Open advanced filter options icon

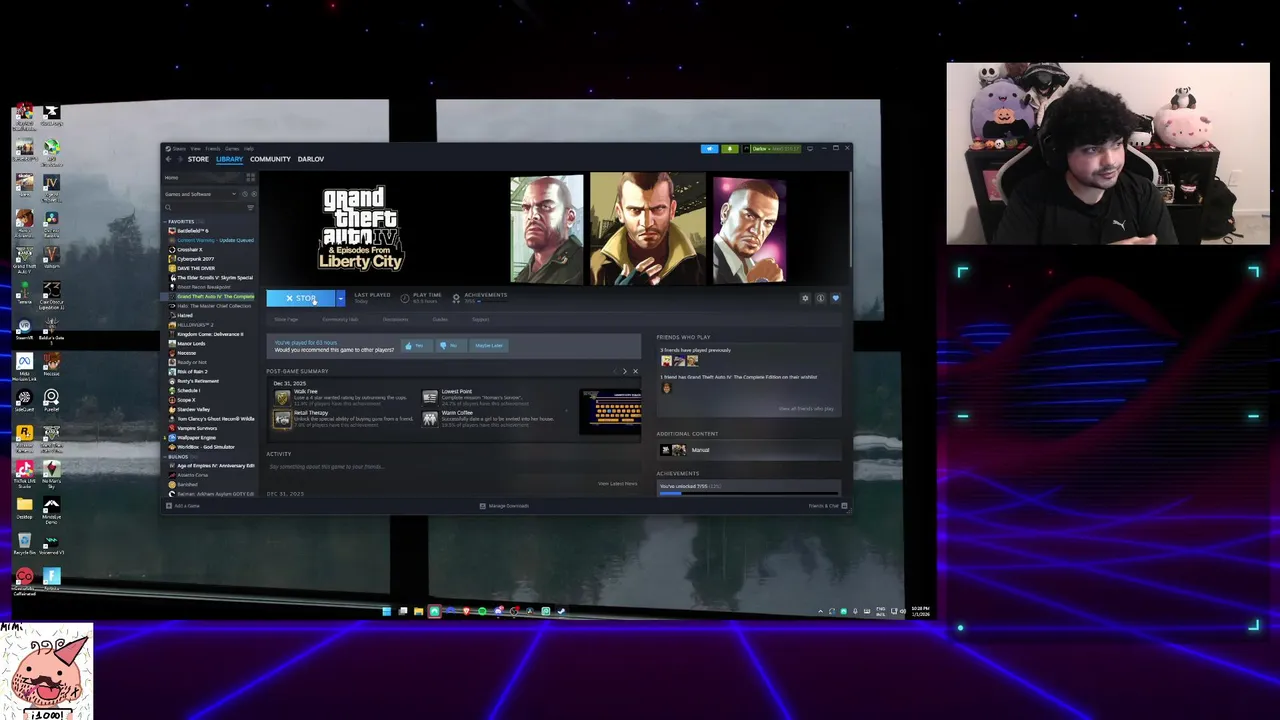(x=250, y=207)
